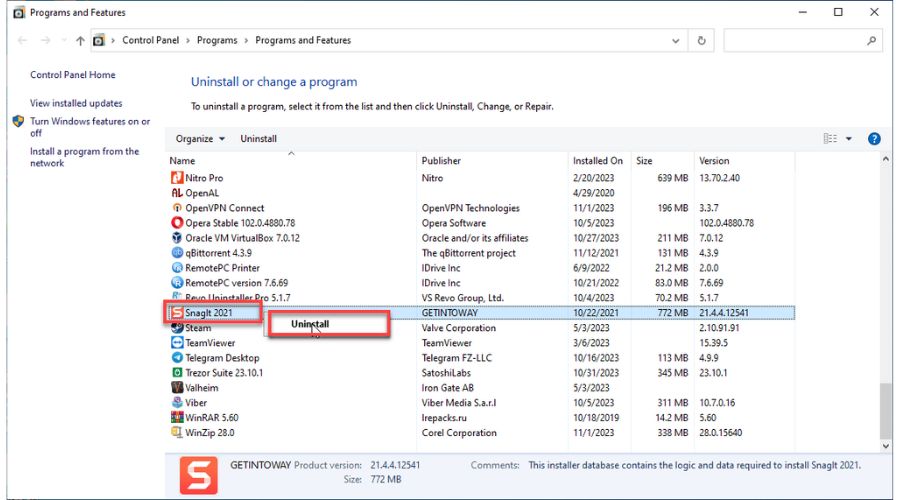Click the search magnifier icon
This screenshot has height=500, width=900.
point(871,40)
